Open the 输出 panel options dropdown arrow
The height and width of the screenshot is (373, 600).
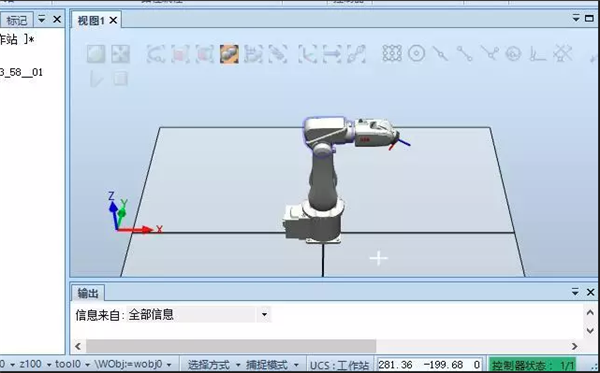tap(575, 292)
